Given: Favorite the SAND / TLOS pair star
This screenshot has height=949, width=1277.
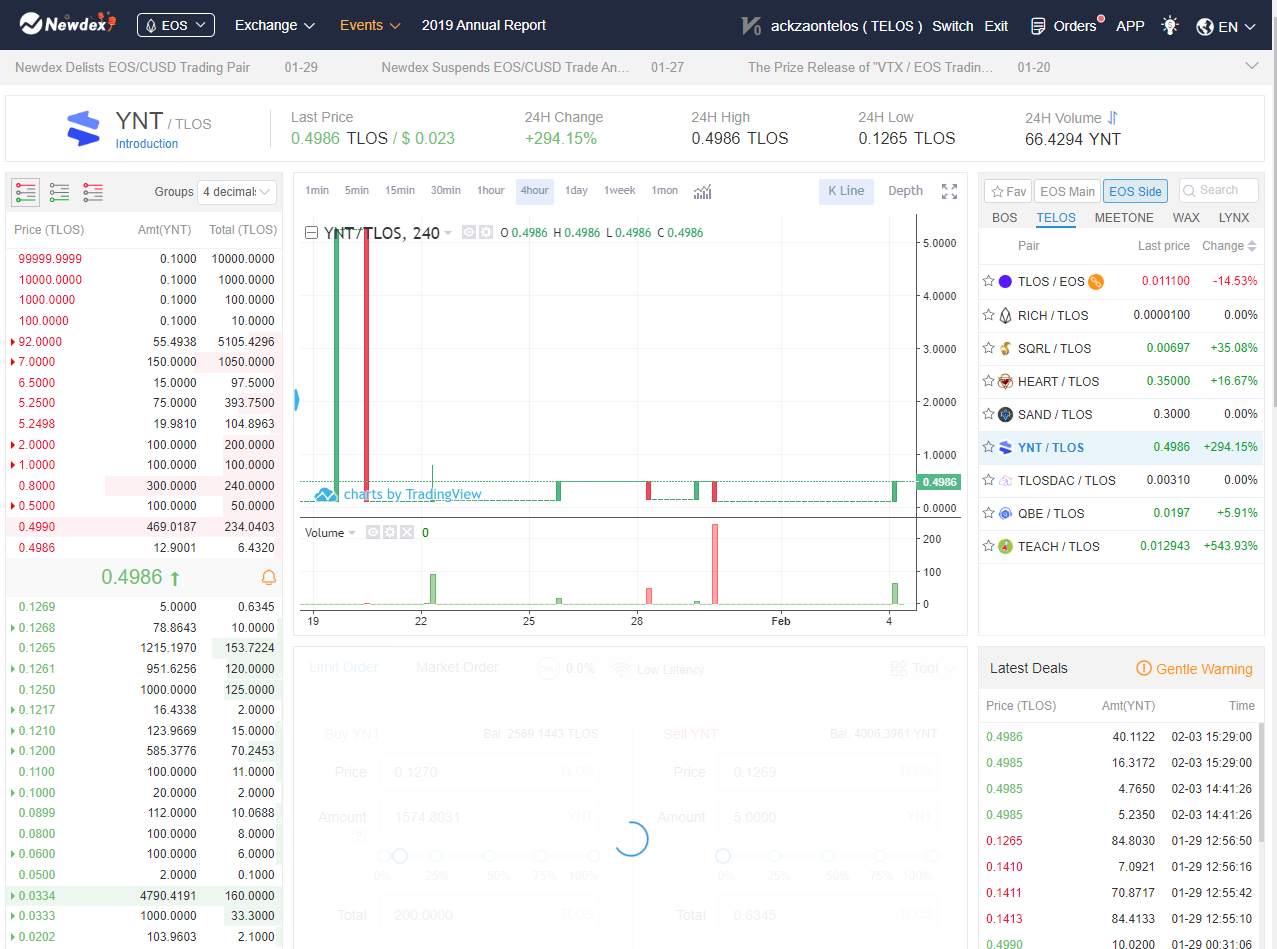Looking at the screenshot, I should click(x=989, y=414).
